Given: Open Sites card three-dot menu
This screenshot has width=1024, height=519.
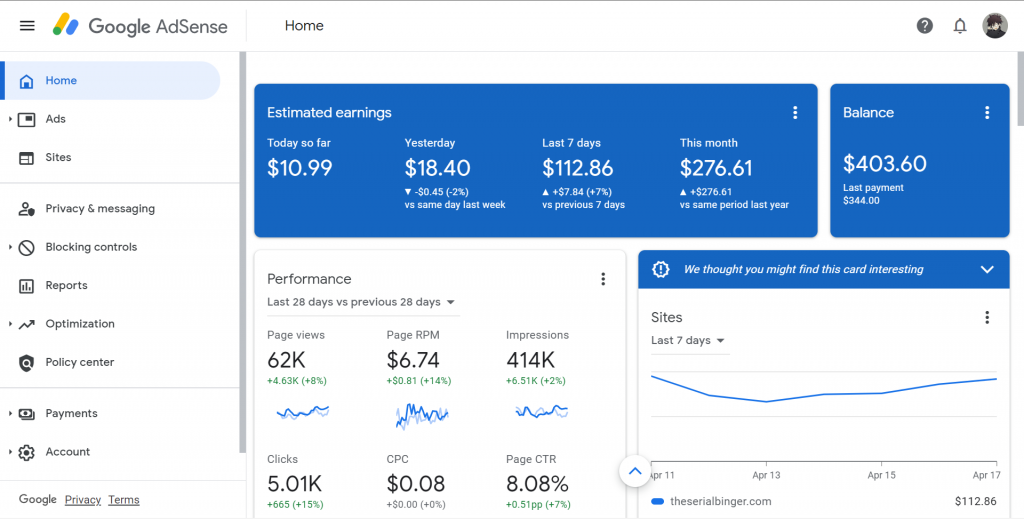Looking at the screenshot, I should [x=987, y=317].
